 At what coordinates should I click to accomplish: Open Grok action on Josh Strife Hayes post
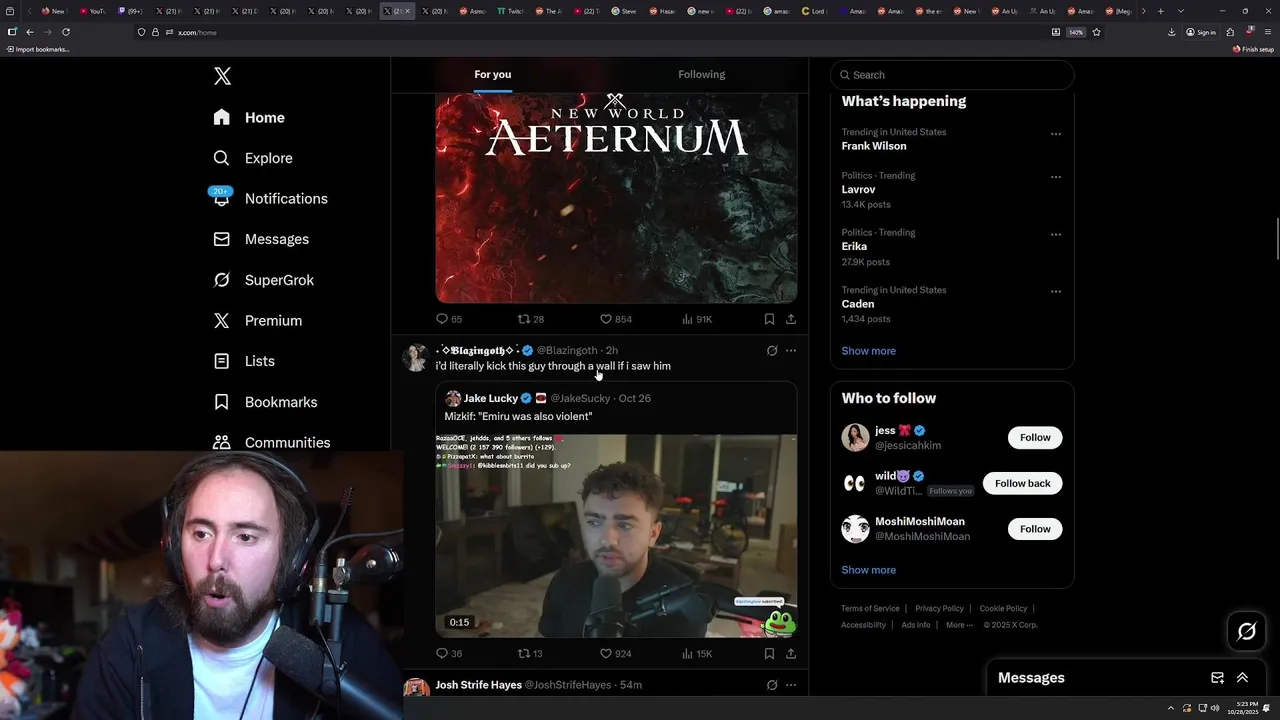point(772,685)
